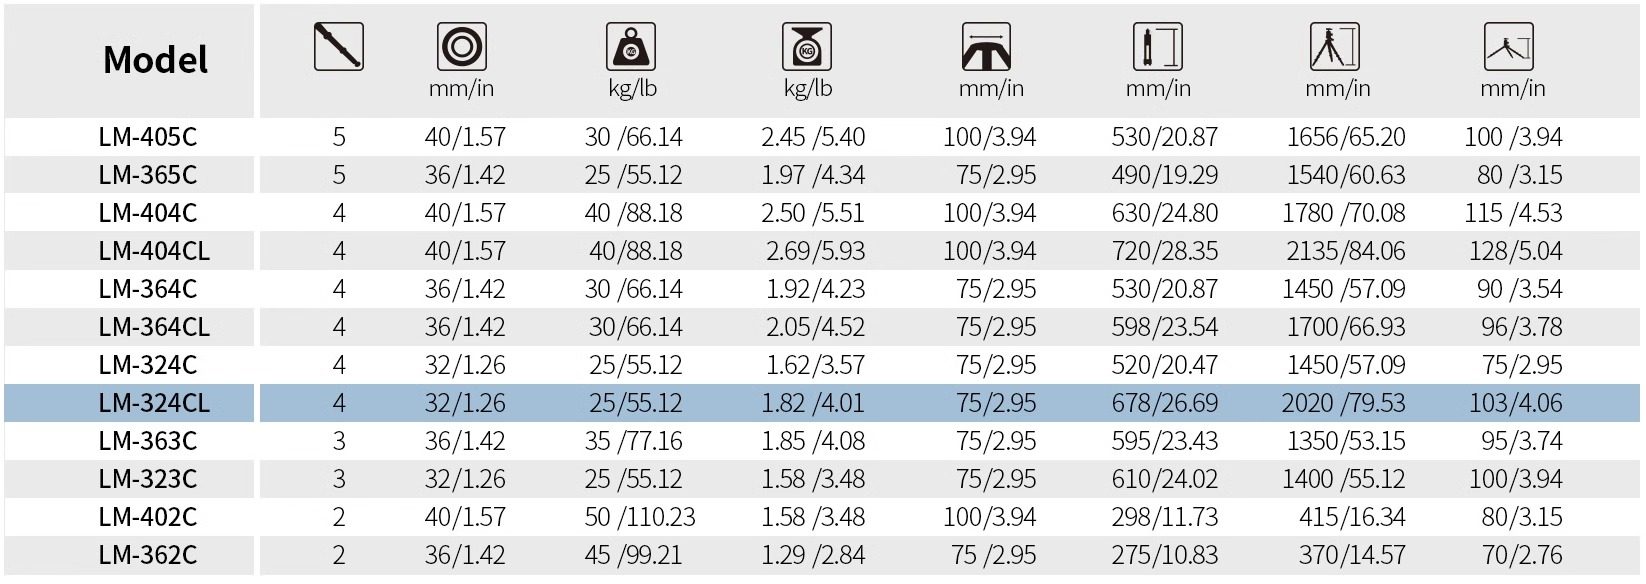The height and width of the screenshot is (584, 1646).
Task: Select the highlighted LM-324CL model row
Action: 154,403
